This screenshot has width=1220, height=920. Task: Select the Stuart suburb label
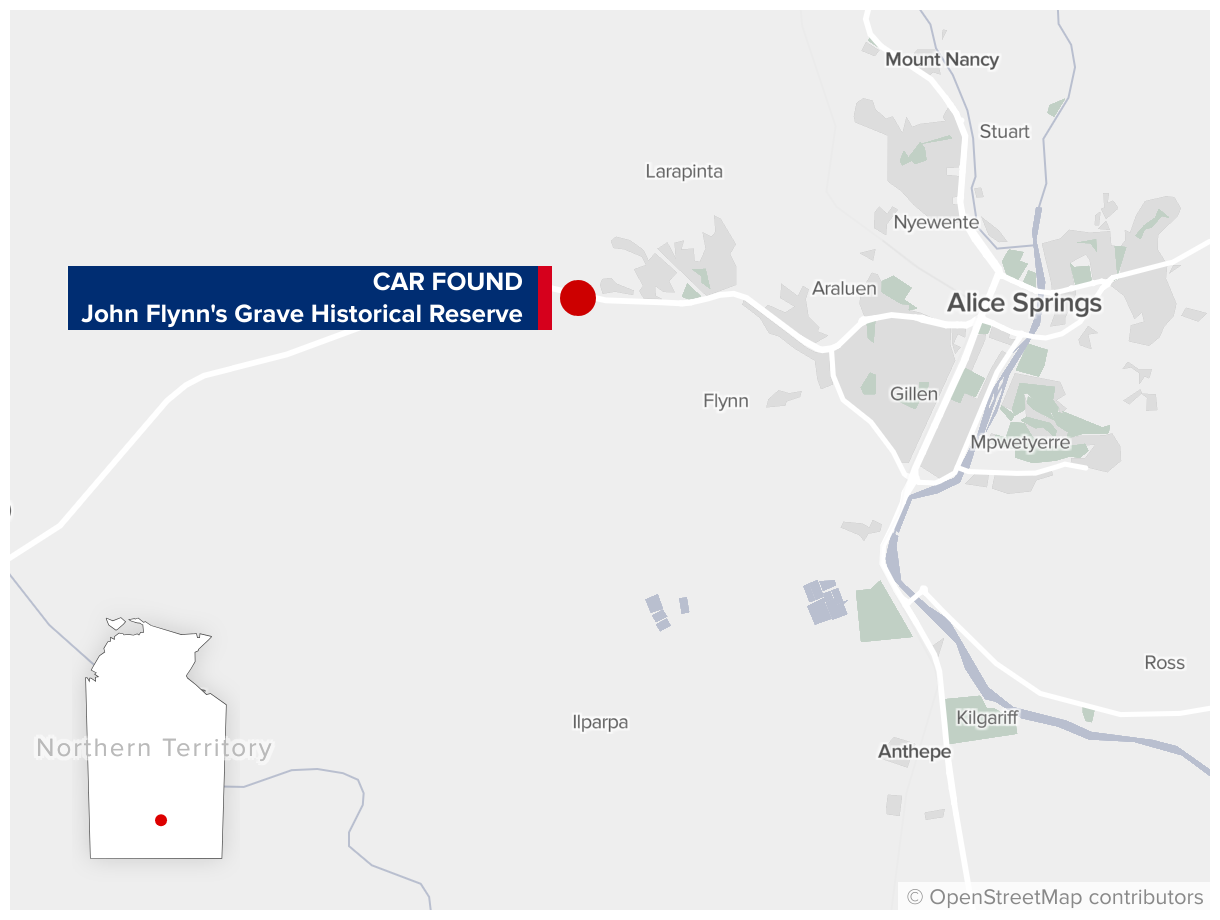pyautogui.click(x=1004, y=131)
